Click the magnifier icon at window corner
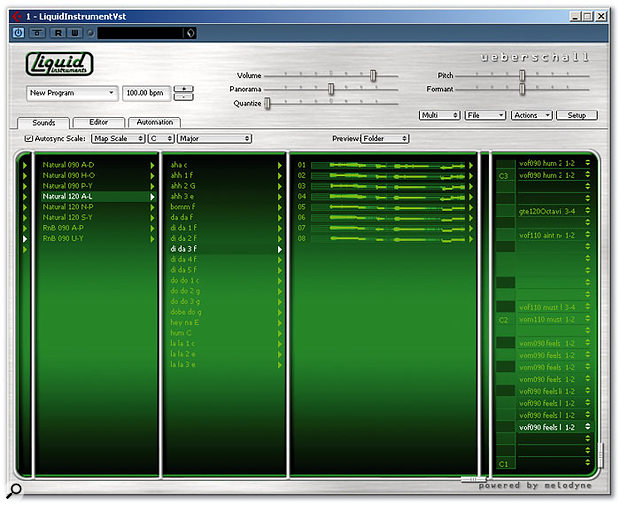 pyautogui.click(x=15, y=490)
